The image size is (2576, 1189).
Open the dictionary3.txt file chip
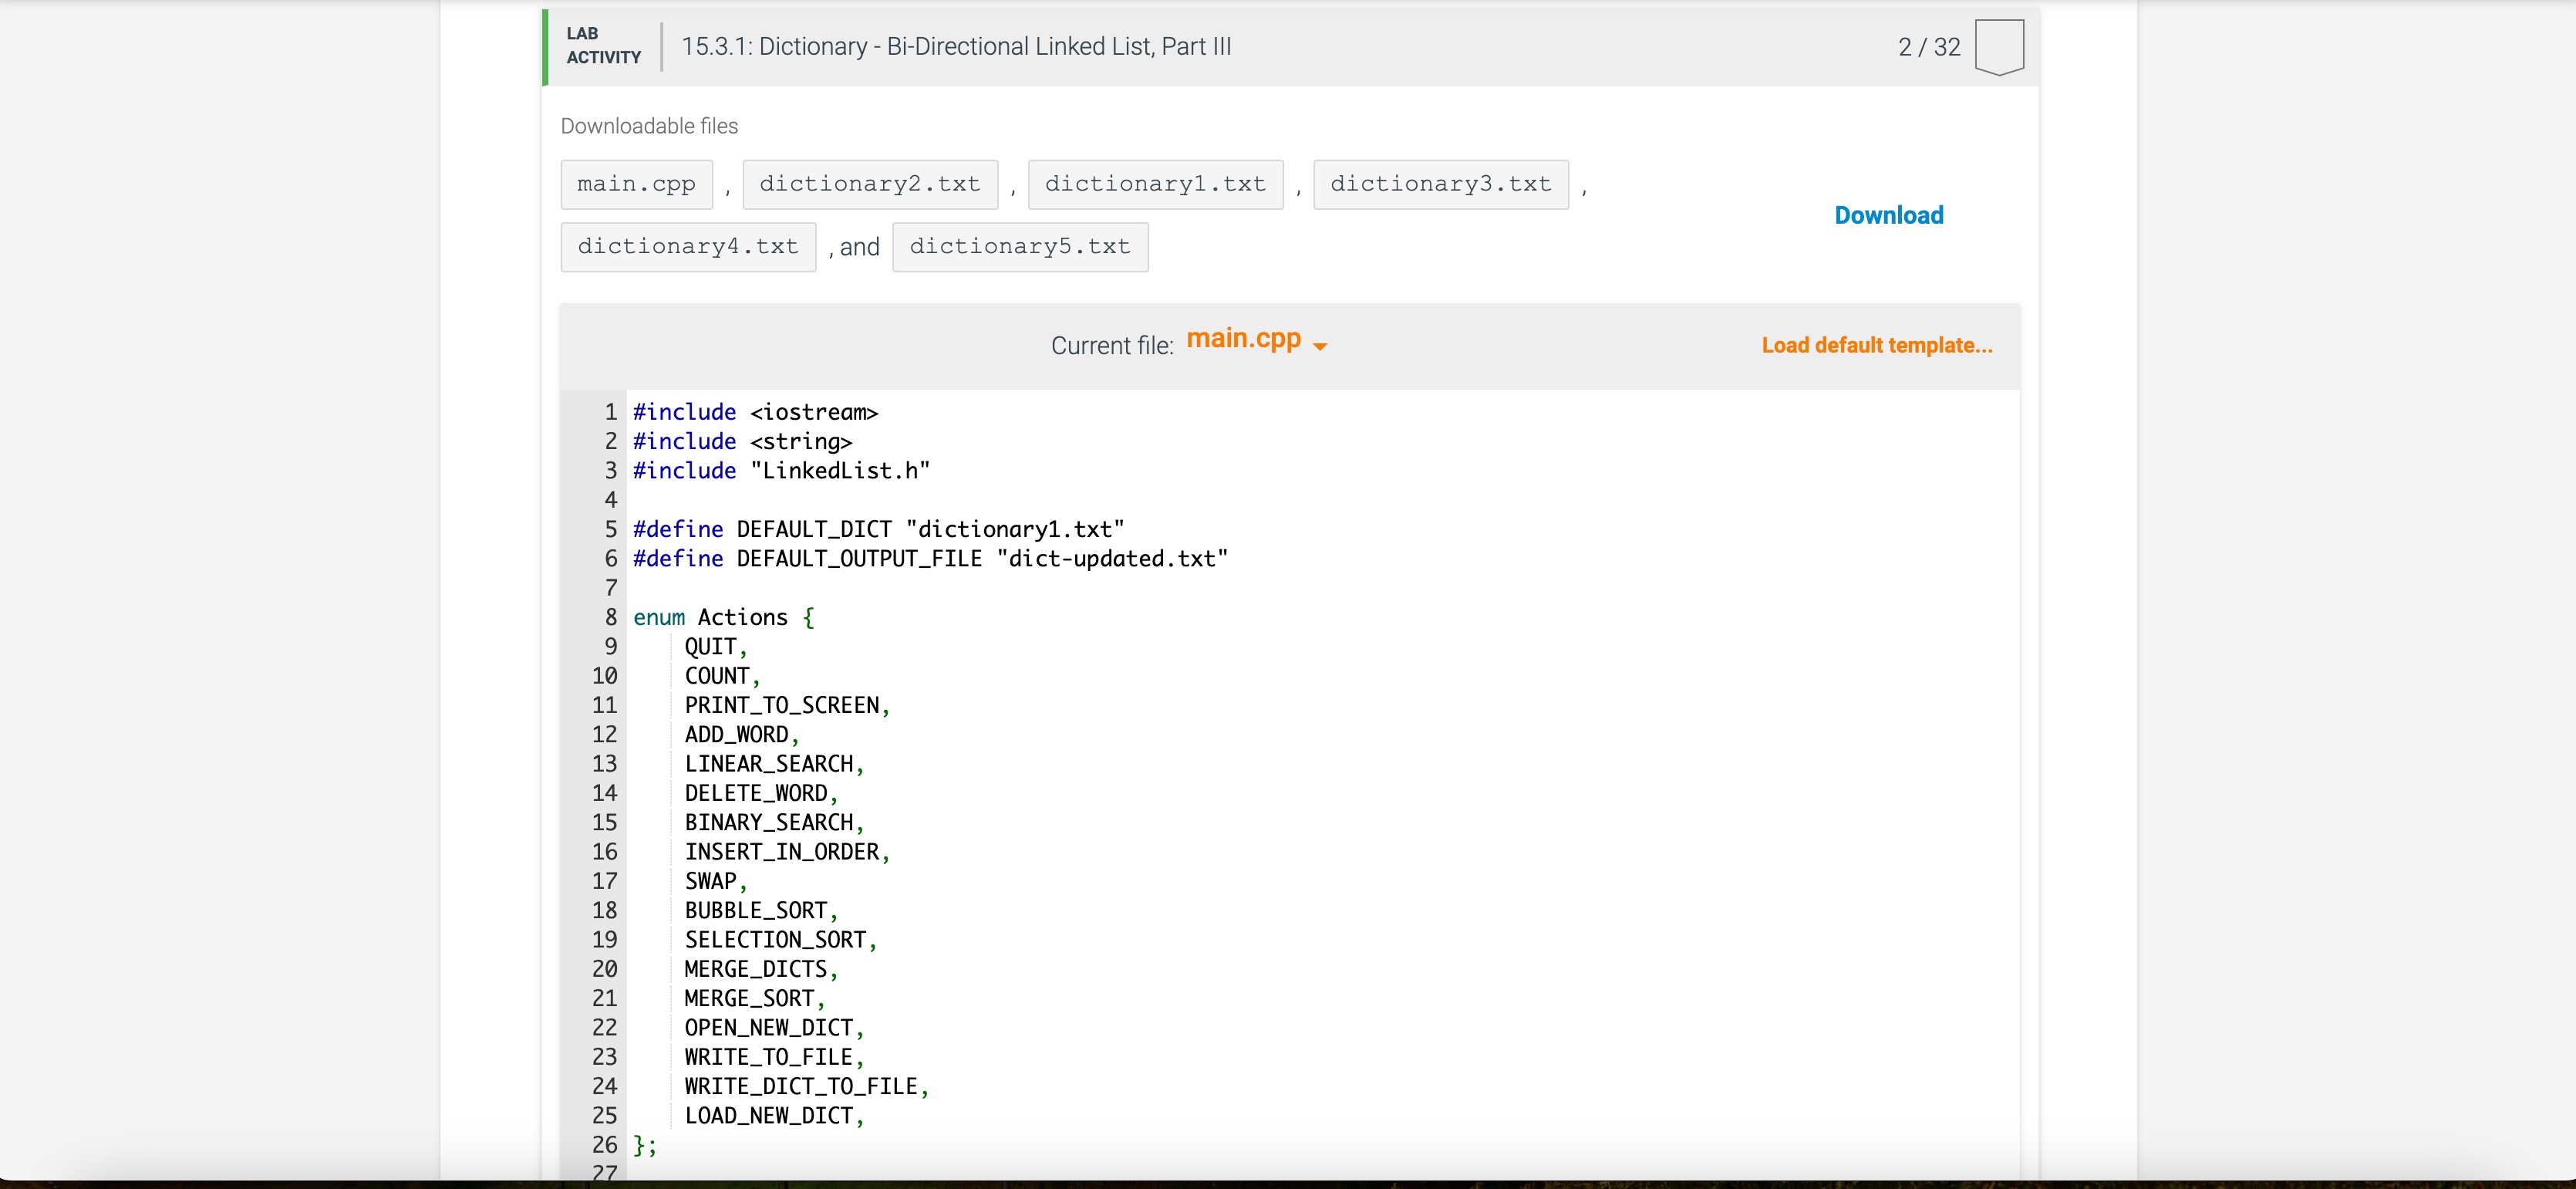click(1440, 184)
